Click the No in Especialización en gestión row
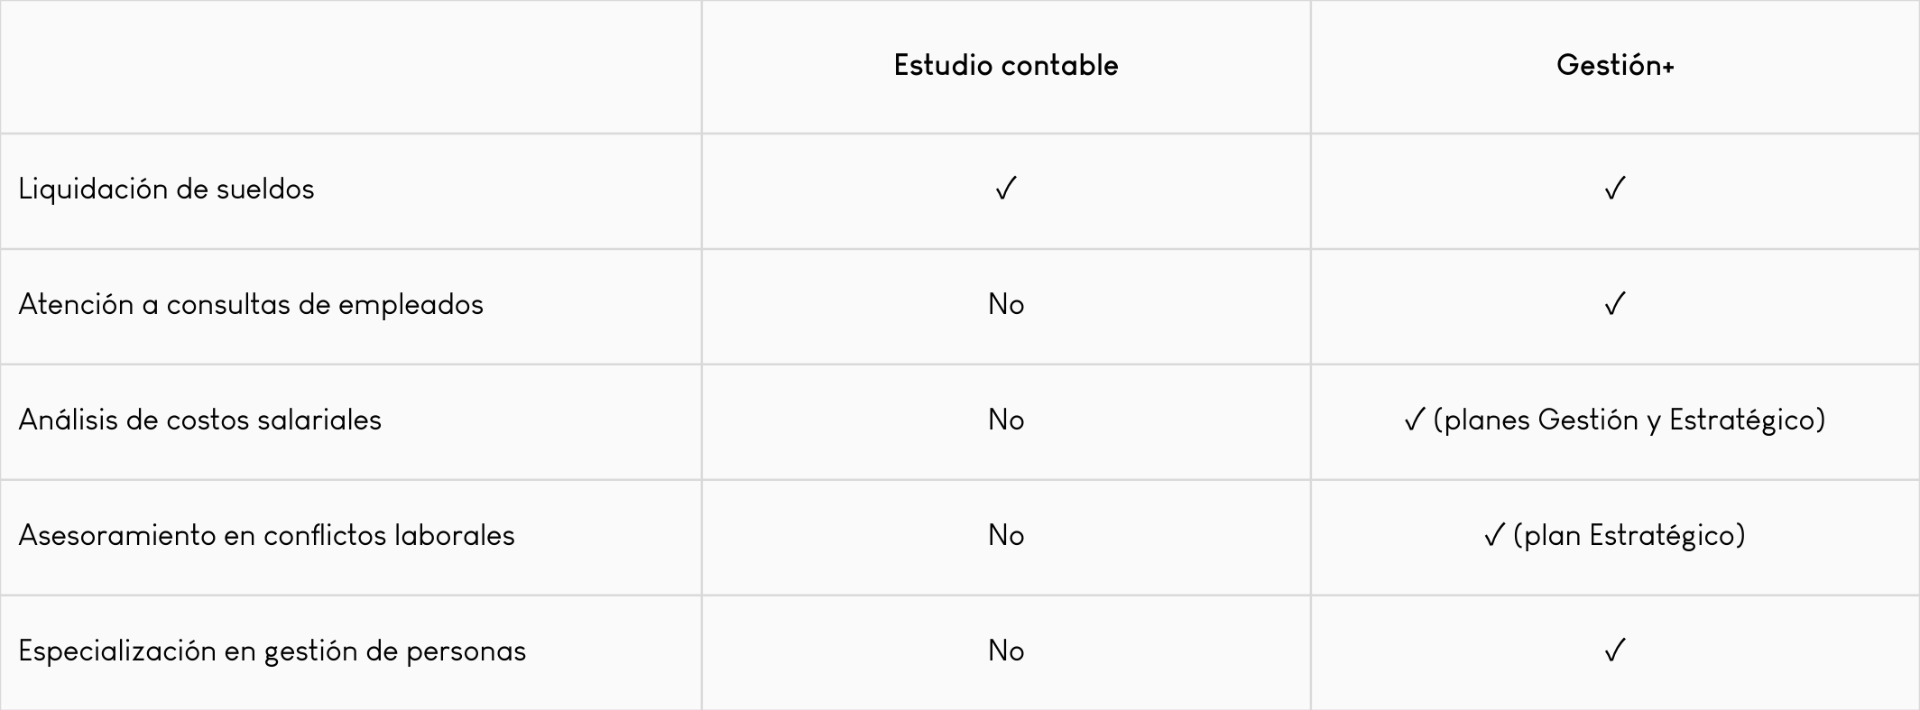Viewport: 1920px width, 710px height. click(x=1005, y=651)
